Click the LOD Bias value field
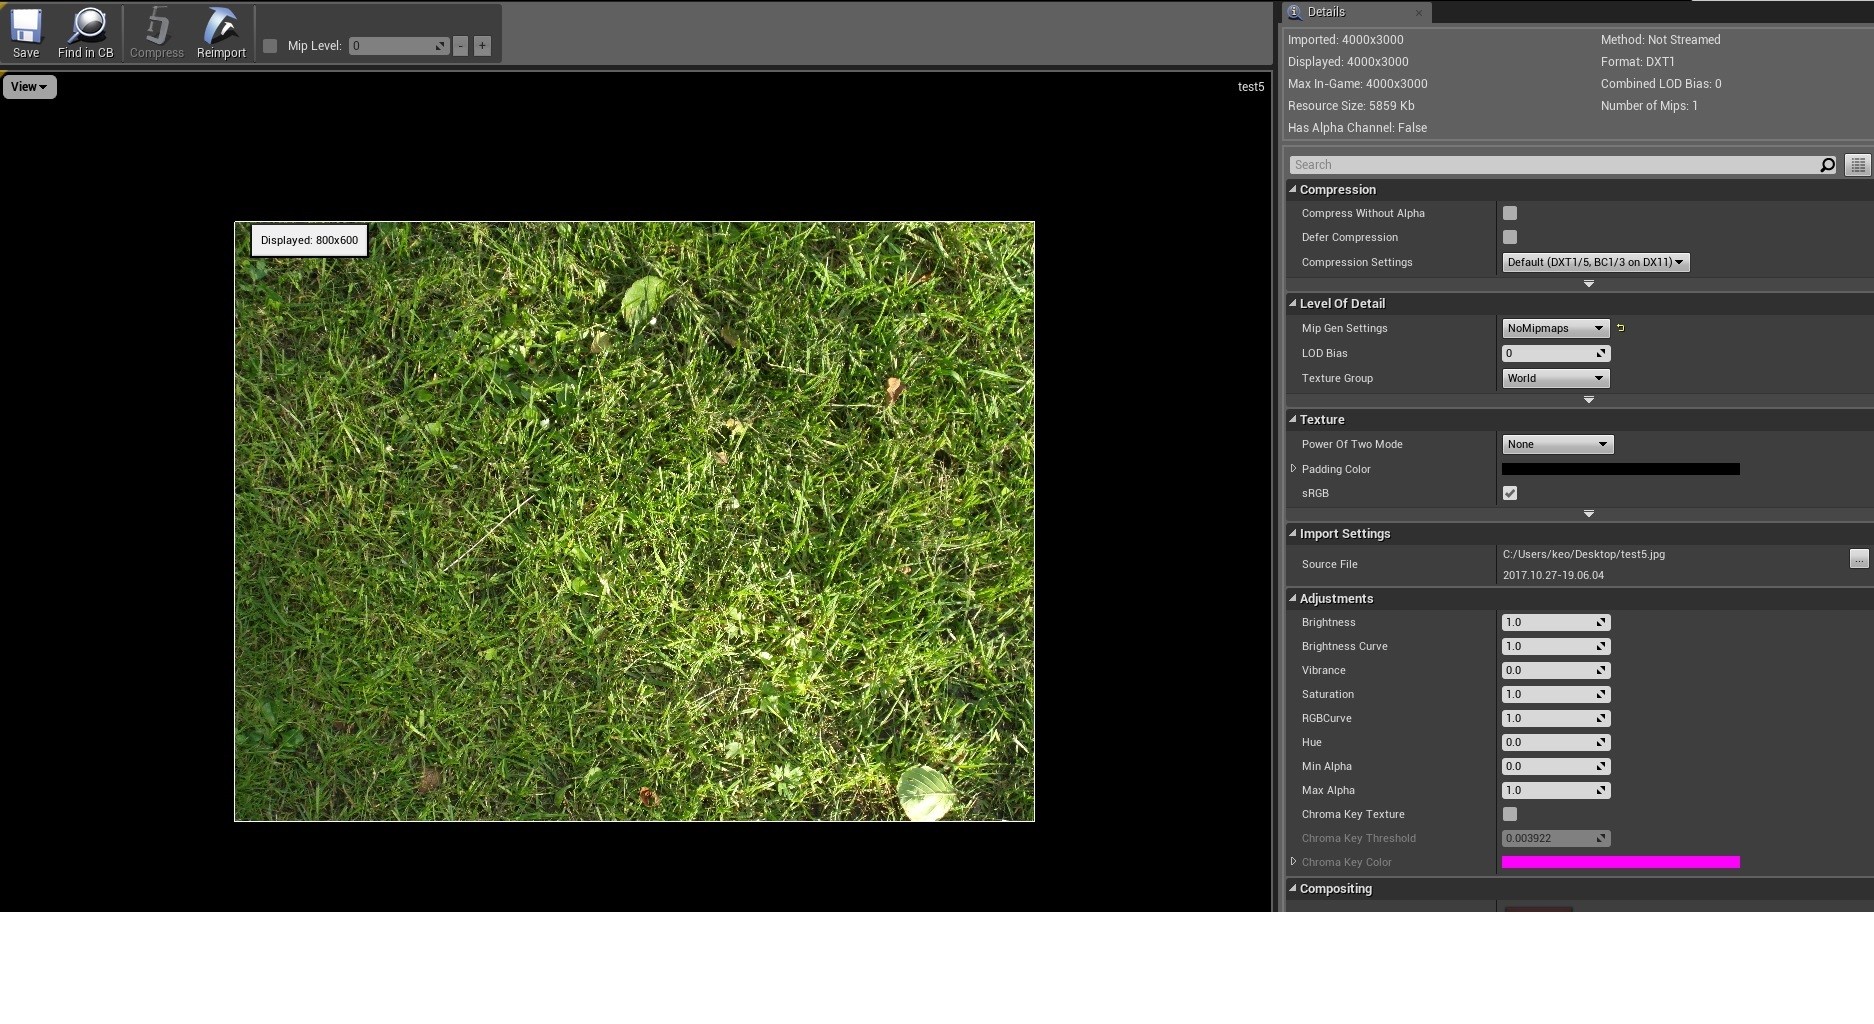 1555,353
